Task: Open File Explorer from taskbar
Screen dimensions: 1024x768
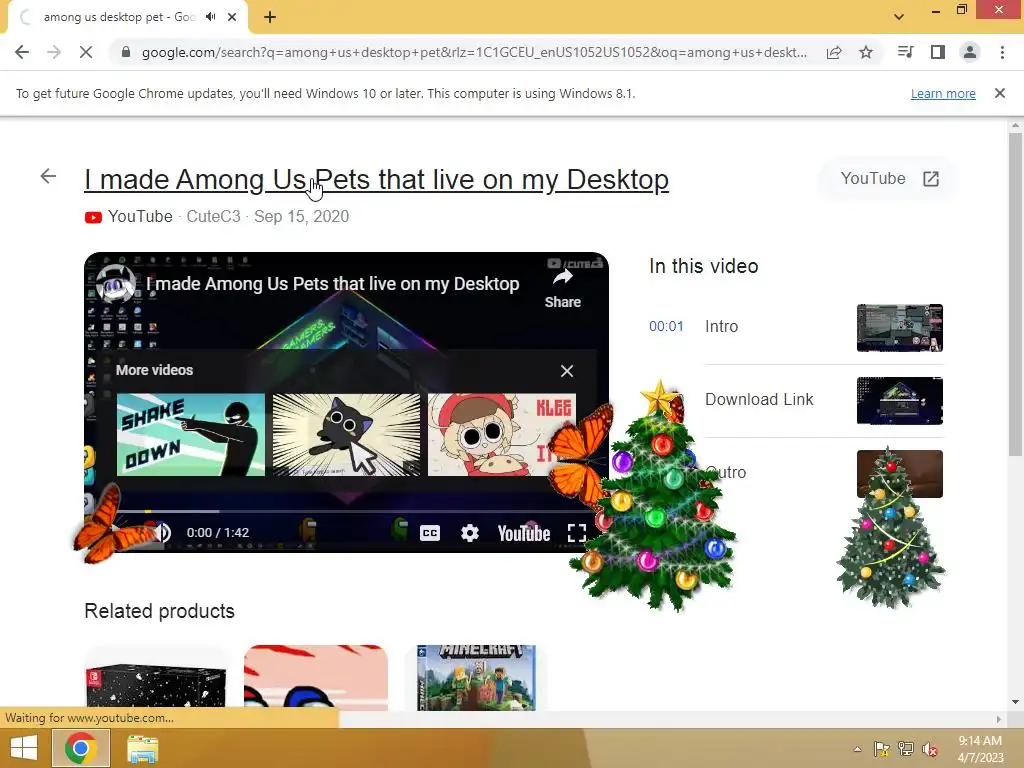Action: pyautogui.click(x=142, y=749)
